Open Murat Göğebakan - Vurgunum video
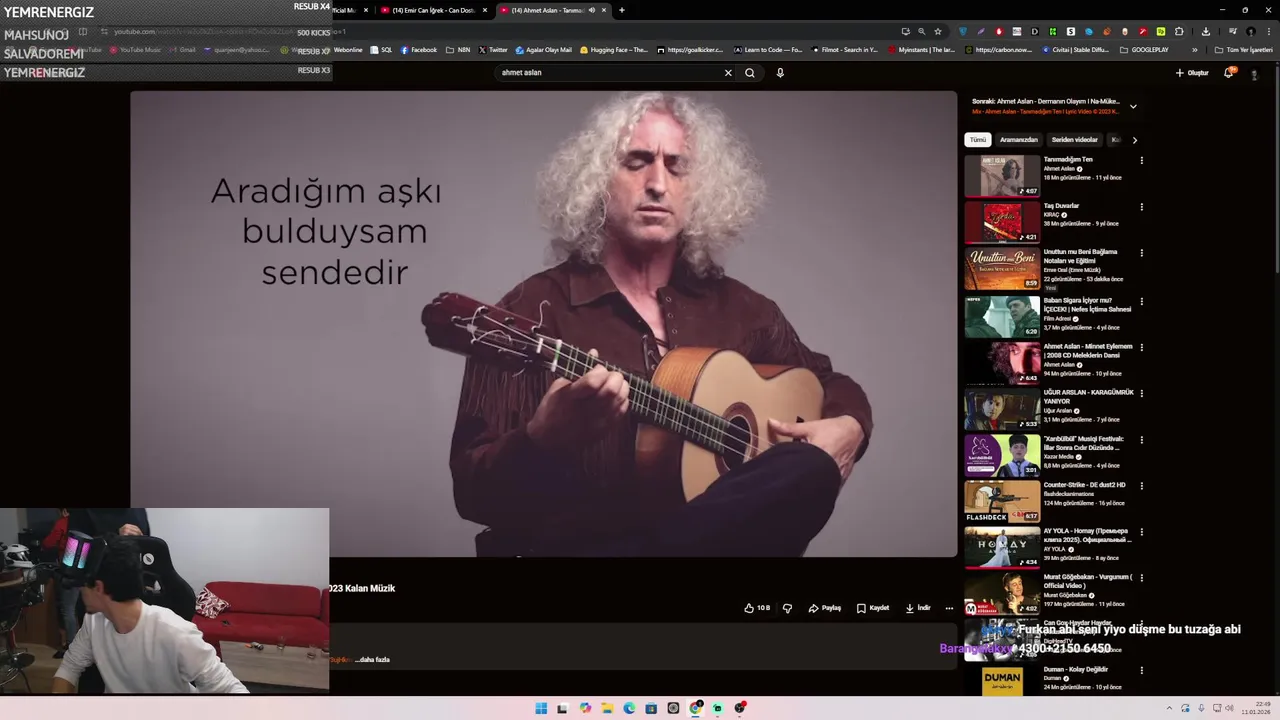 (1002, 593)
